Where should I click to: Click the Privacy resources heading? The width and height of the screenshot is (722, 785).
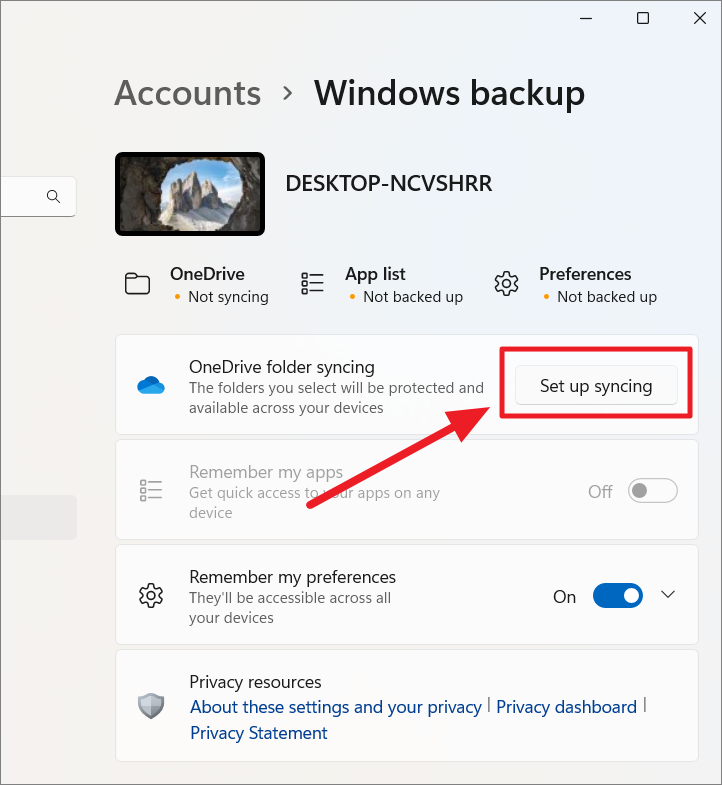point(255,682)
